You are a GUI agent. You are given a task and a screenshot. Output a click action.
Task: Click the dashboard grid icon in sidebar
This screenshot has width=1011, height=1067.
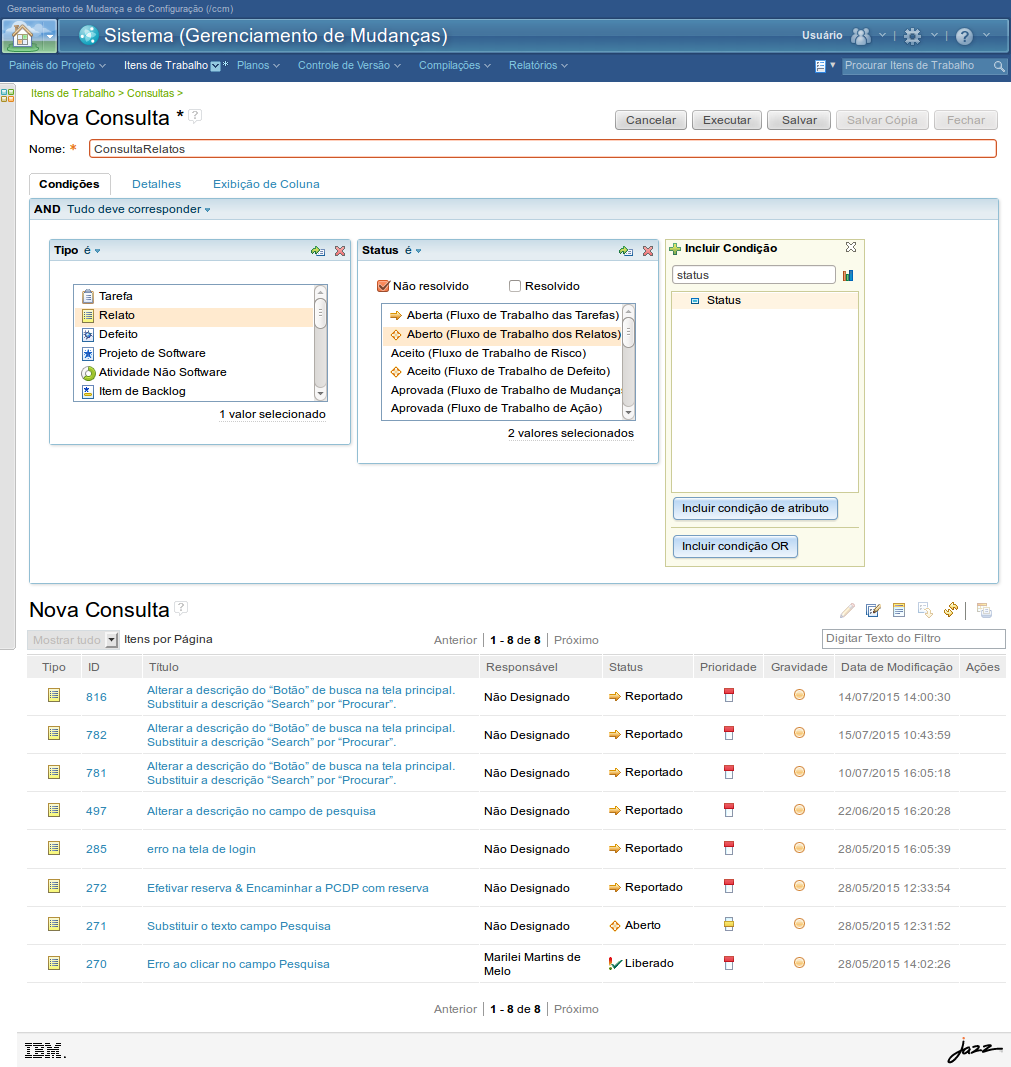pos(7,95)
